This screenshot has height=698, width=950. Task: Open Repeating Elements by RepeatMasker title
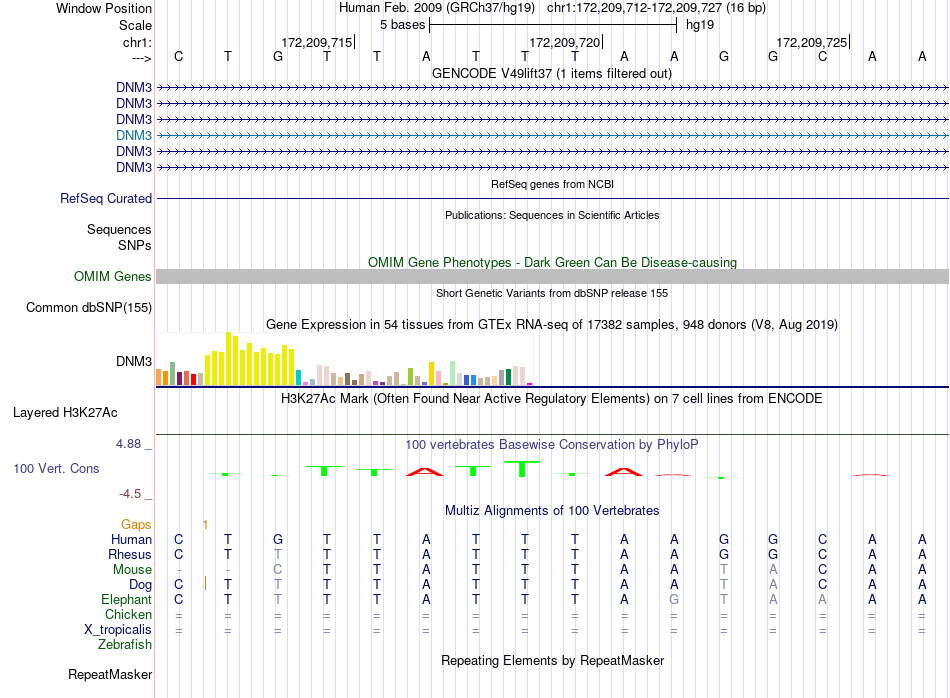[x=552, y=660]
